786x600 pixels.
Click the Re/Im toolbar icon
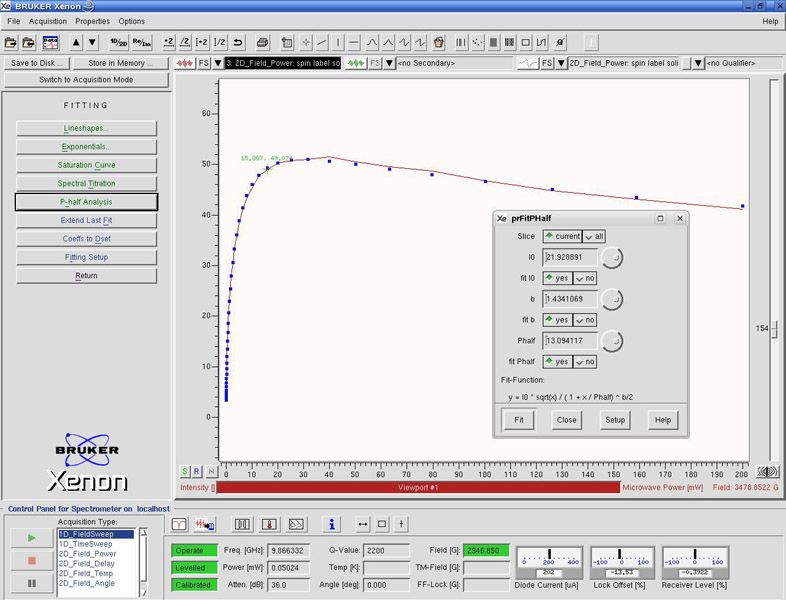(141, 43)
